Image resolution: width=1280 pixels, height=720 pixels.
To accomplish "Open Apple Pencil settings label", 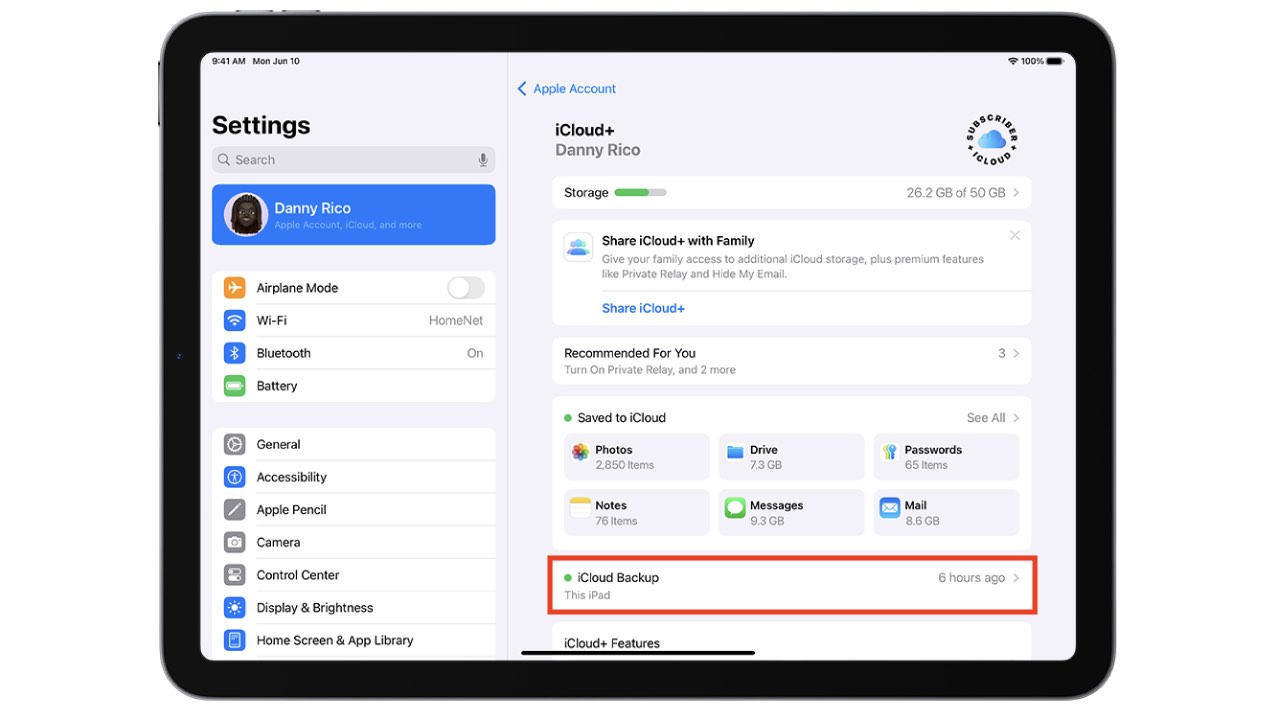I will coord(291,510).
